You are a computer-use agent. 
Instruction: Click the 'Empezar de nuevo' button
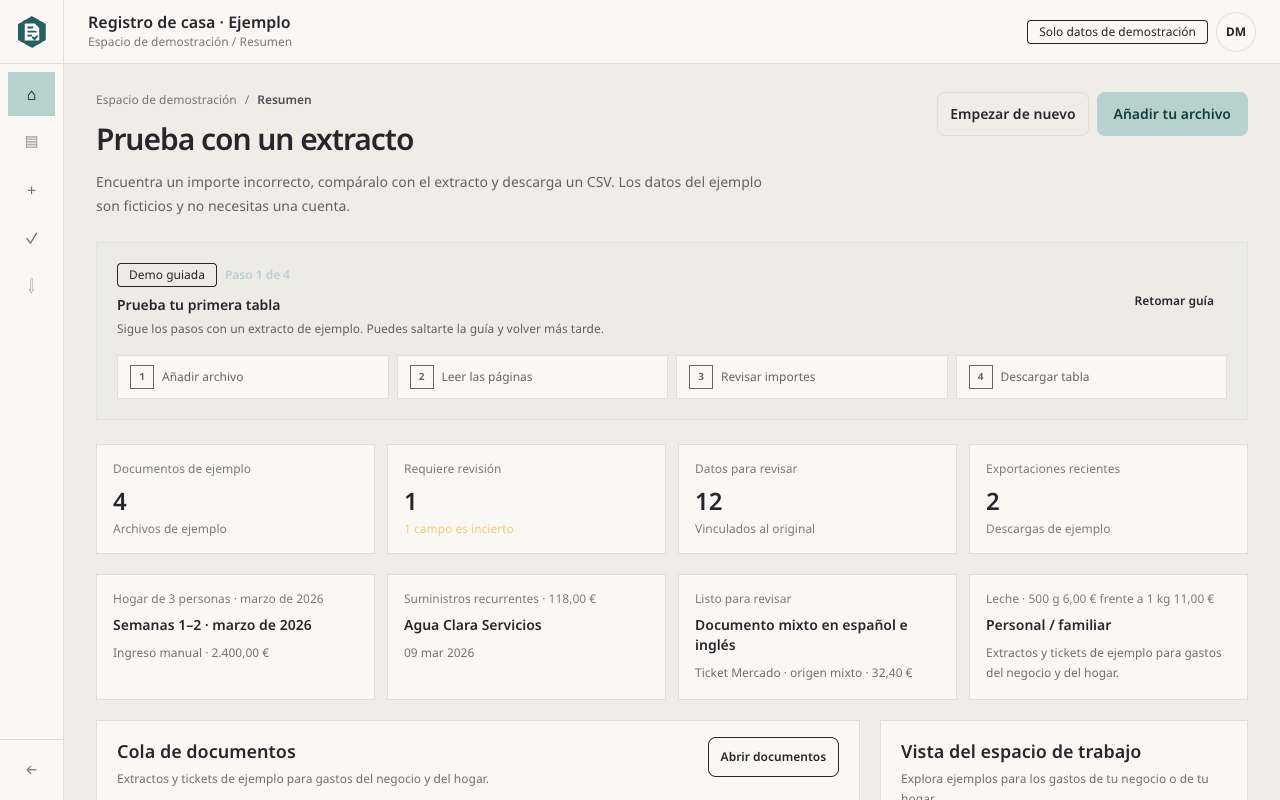(x=1012, y=114)
